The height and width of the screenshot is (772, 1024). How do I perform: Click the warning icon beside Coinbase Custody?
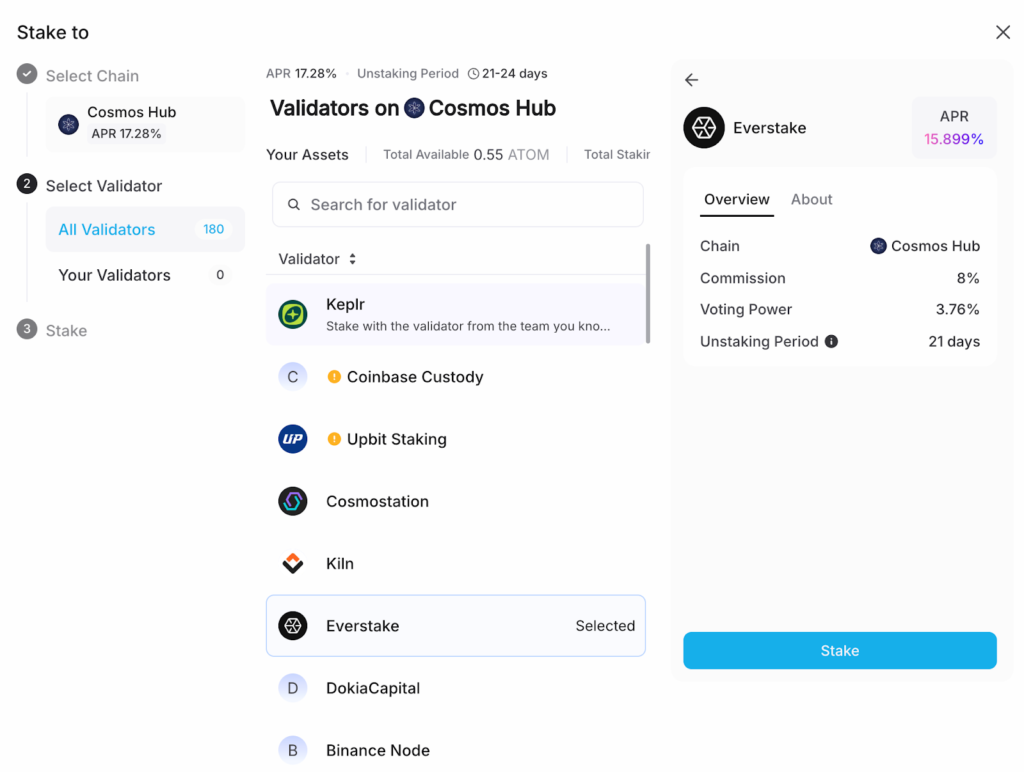tap(334, 377)
